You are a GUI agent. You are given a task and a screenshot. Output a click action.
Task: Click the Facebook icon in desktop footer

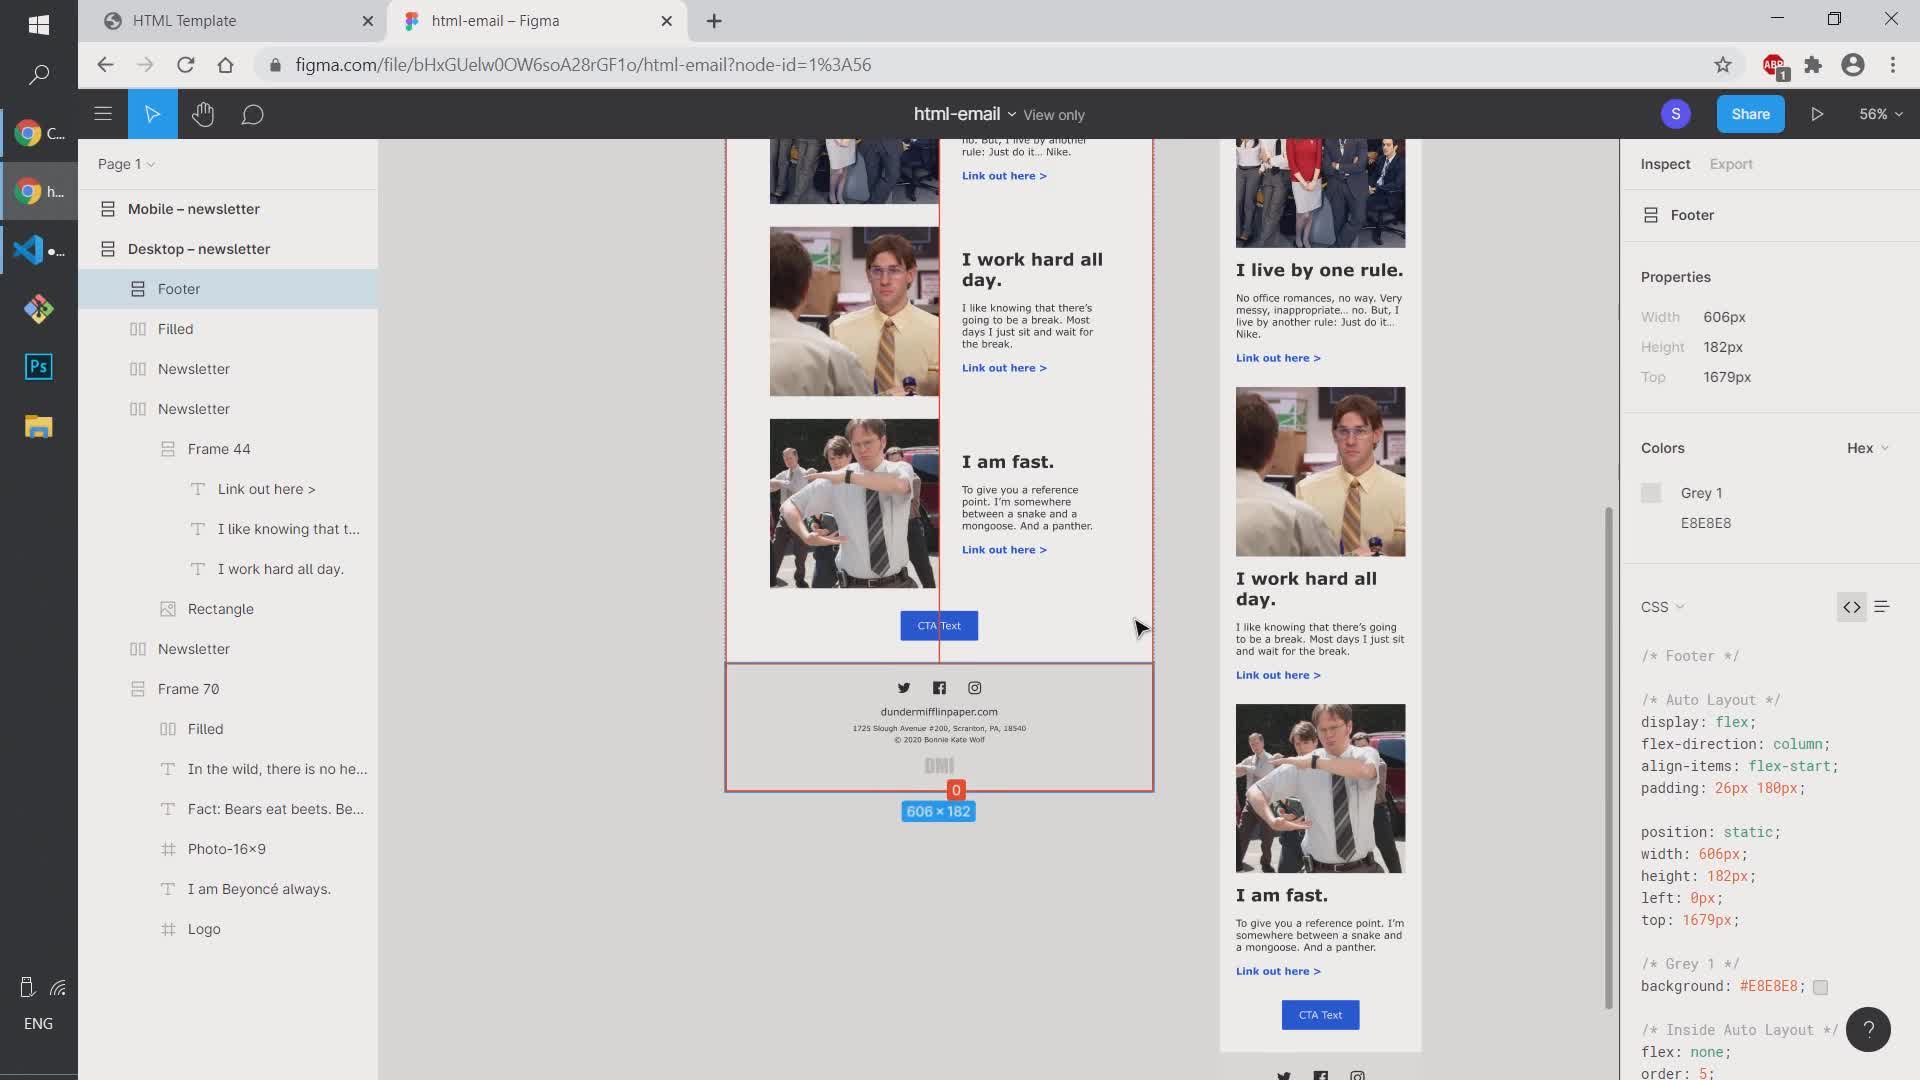[939, 688]
